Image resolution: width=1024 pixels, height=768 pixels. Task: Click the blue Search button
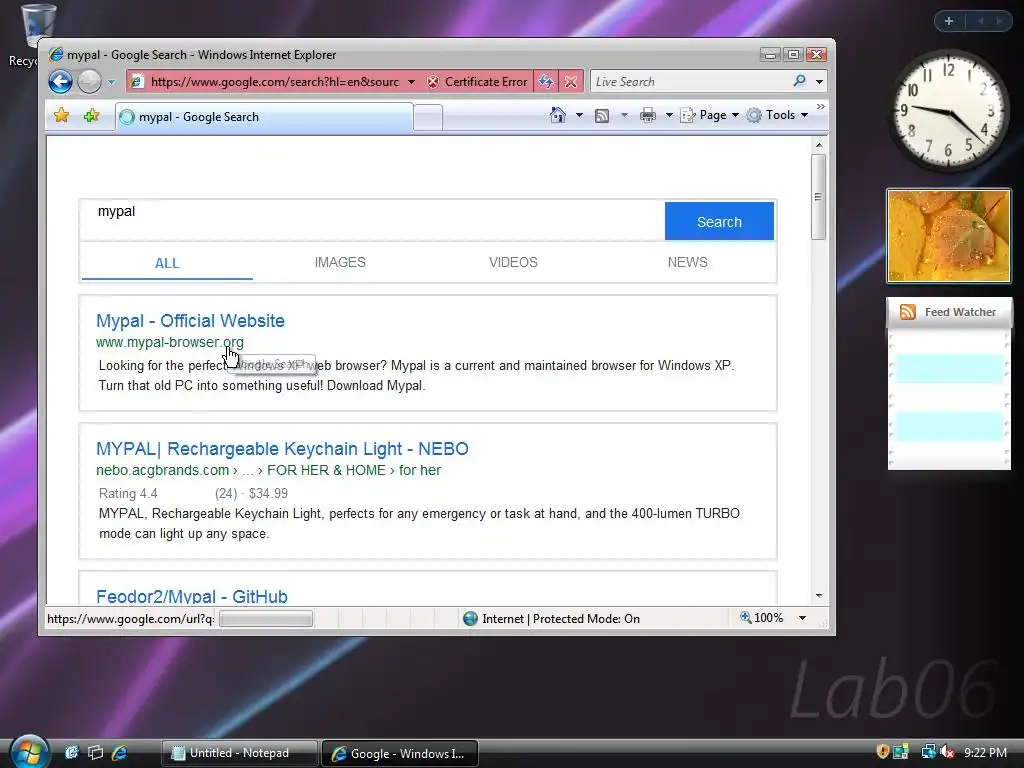719,221
